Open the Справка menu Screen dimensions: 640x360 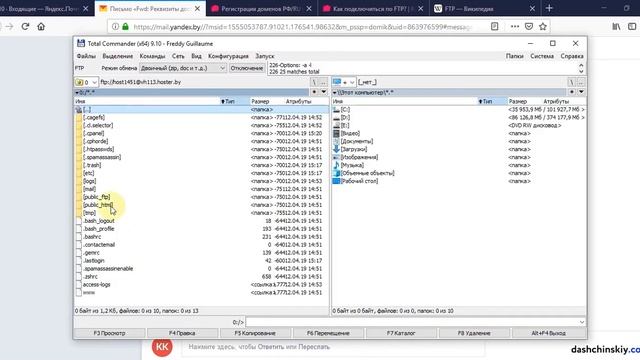coord(571,56)
